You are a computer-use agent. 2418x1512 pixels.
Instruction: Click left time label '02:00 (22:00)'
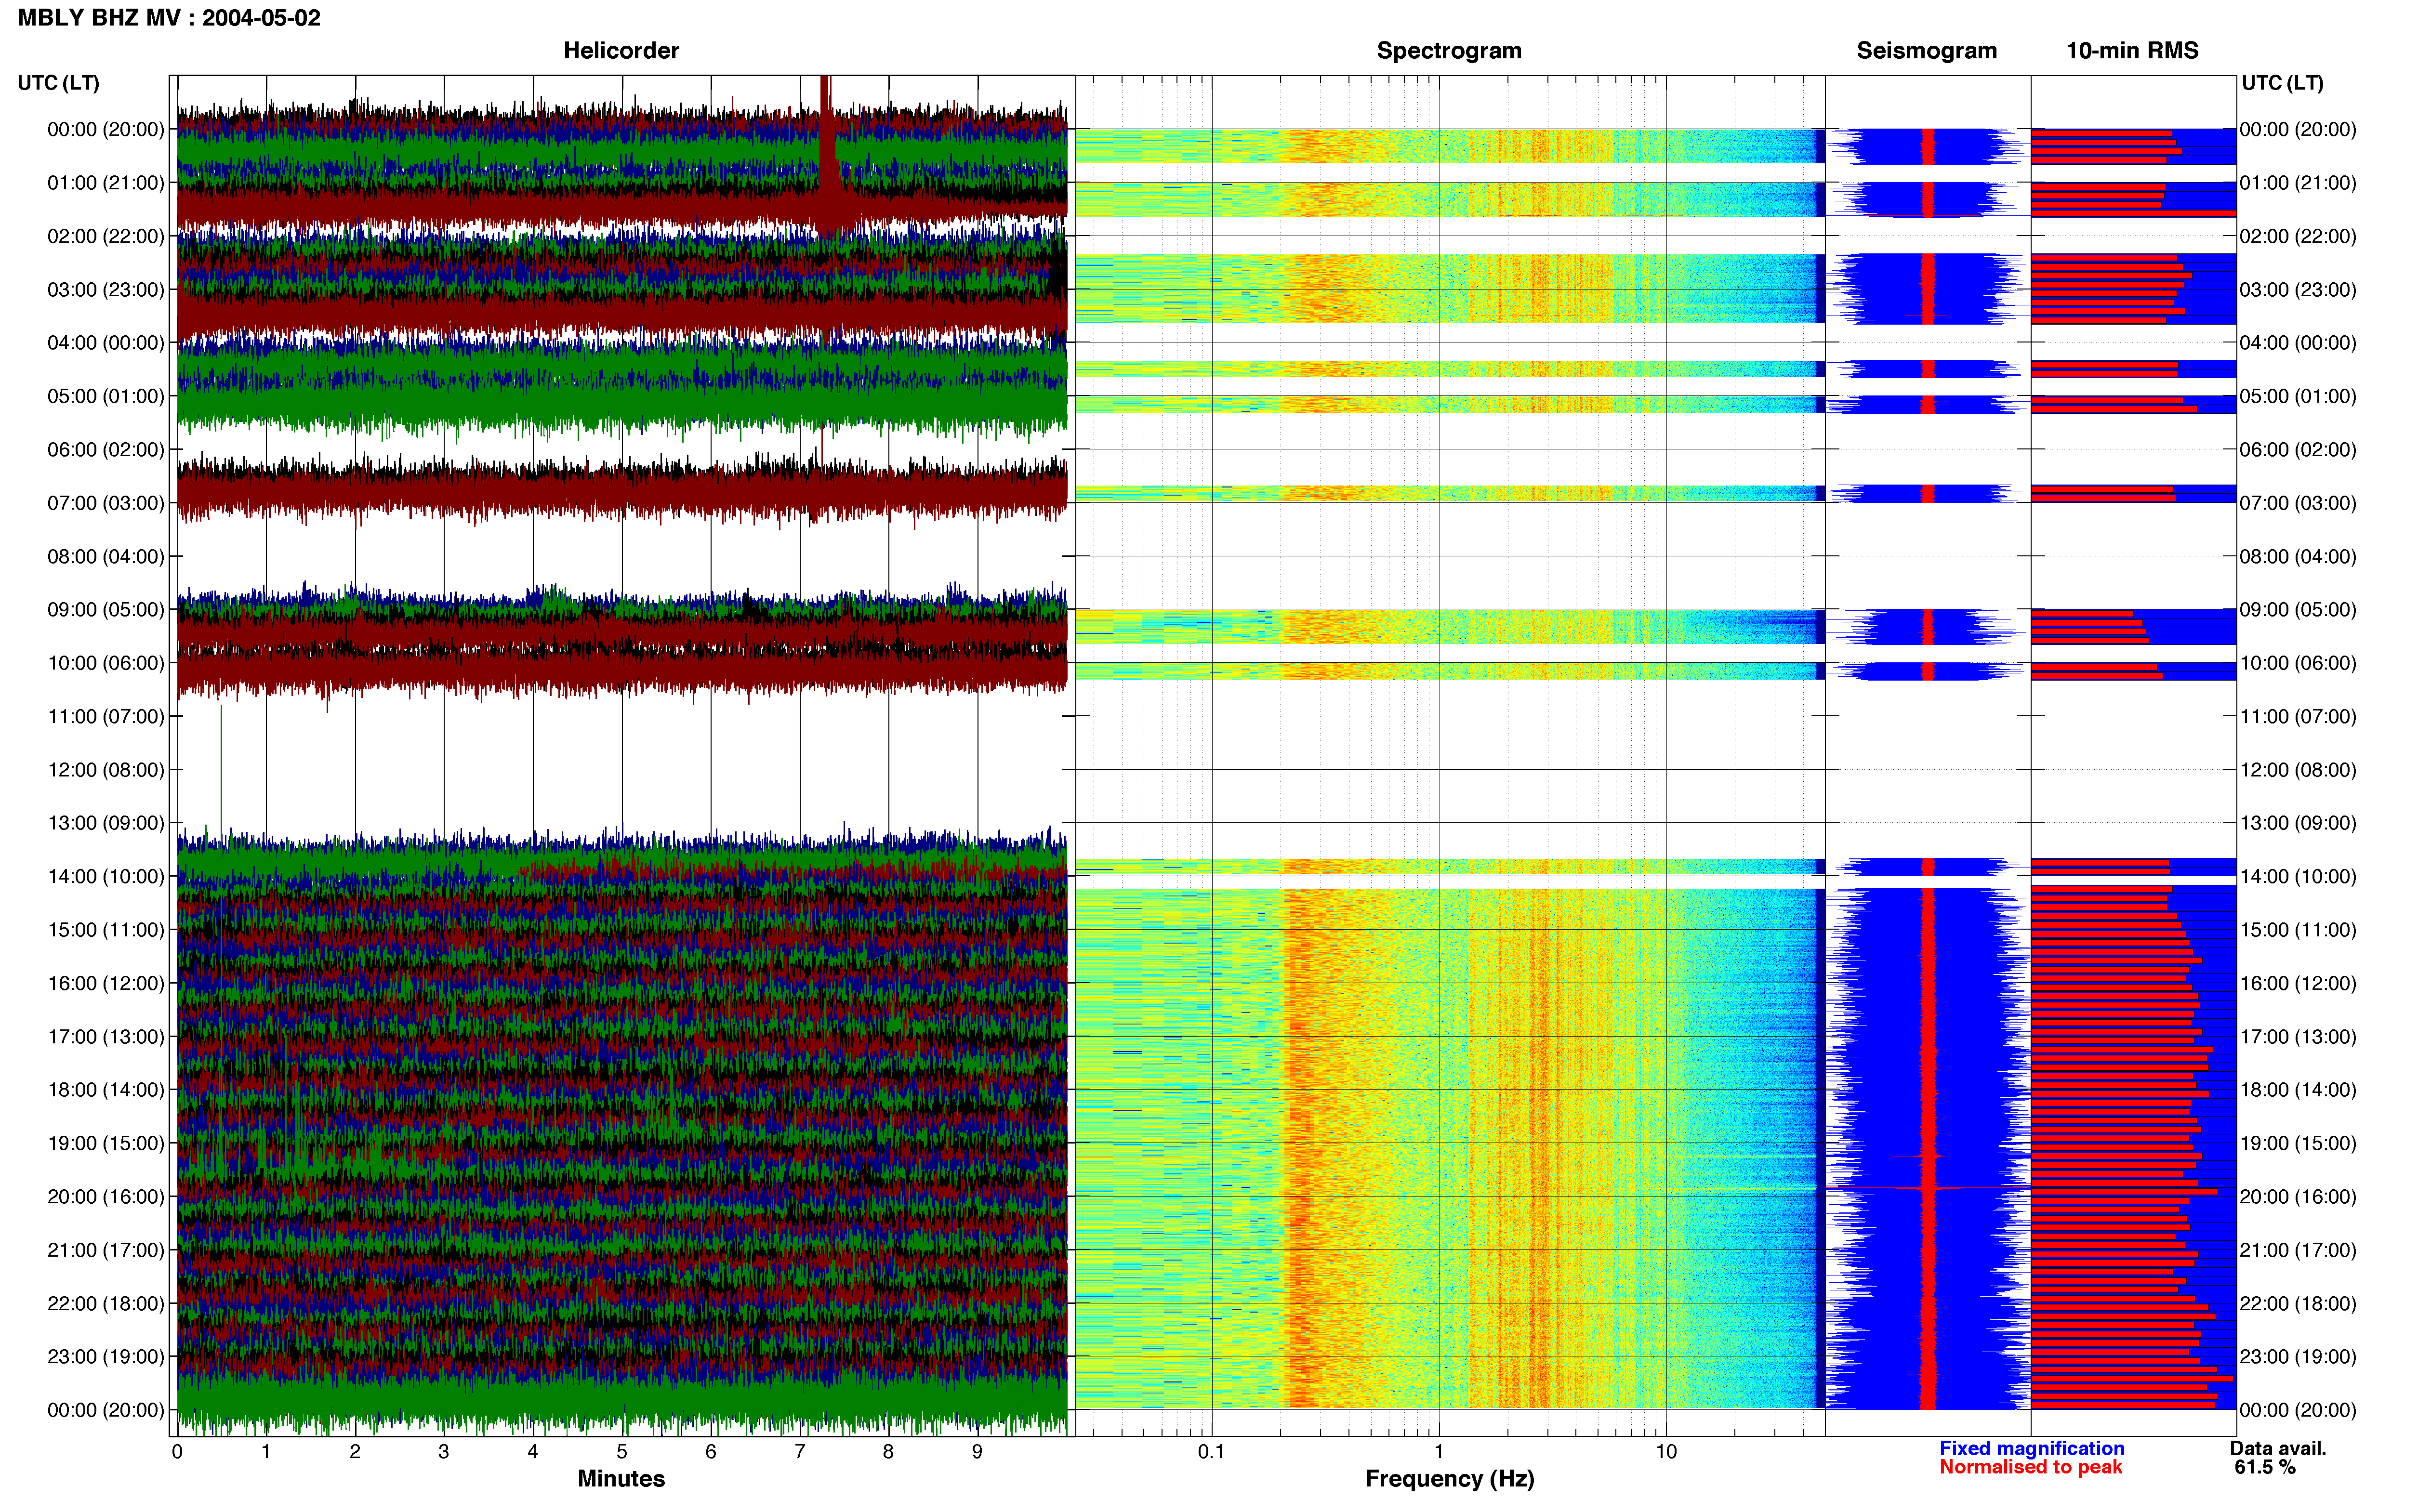[106, 236]
